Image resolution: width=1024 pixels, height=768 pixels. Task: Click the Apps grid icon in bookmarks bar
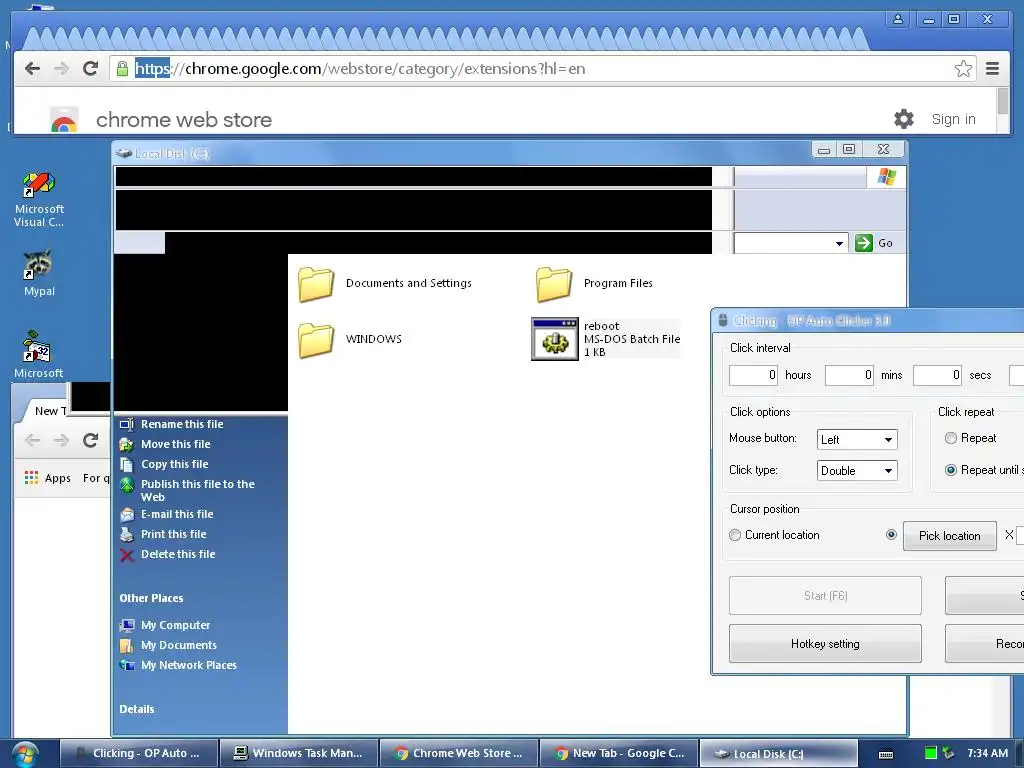click(x=31, y=478)
